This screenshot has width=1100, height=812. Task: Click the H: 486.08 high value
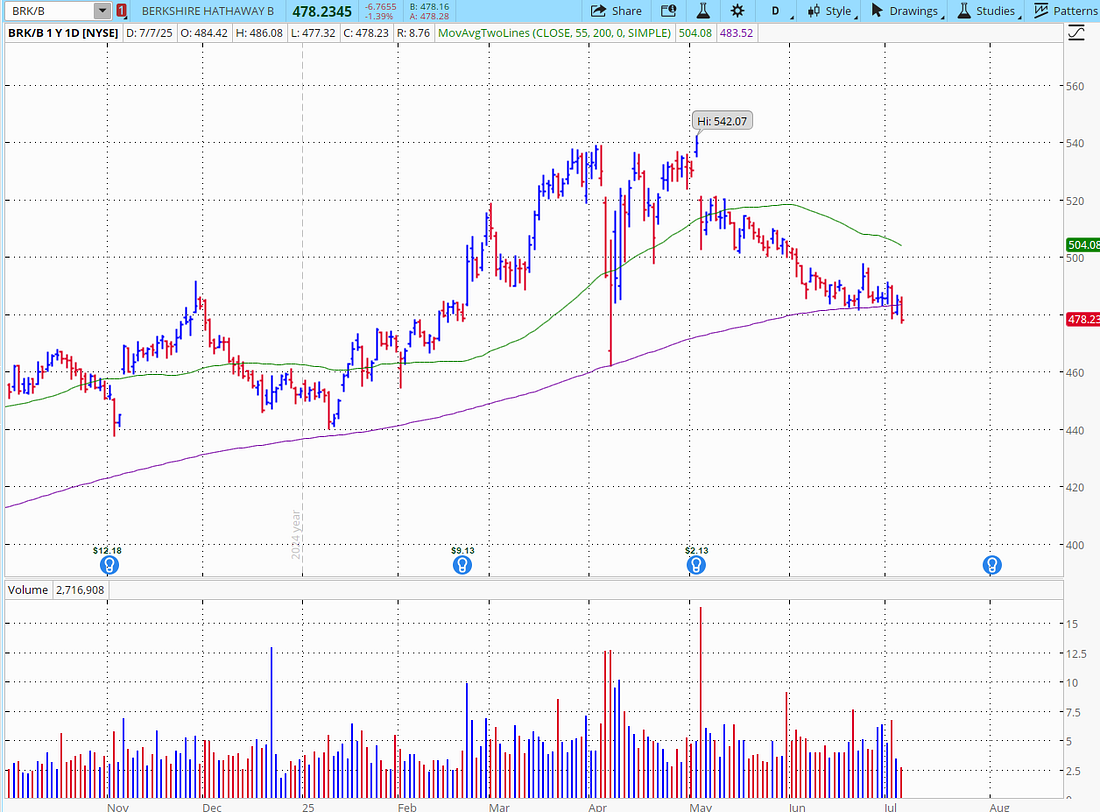click(x=260, y=33)
